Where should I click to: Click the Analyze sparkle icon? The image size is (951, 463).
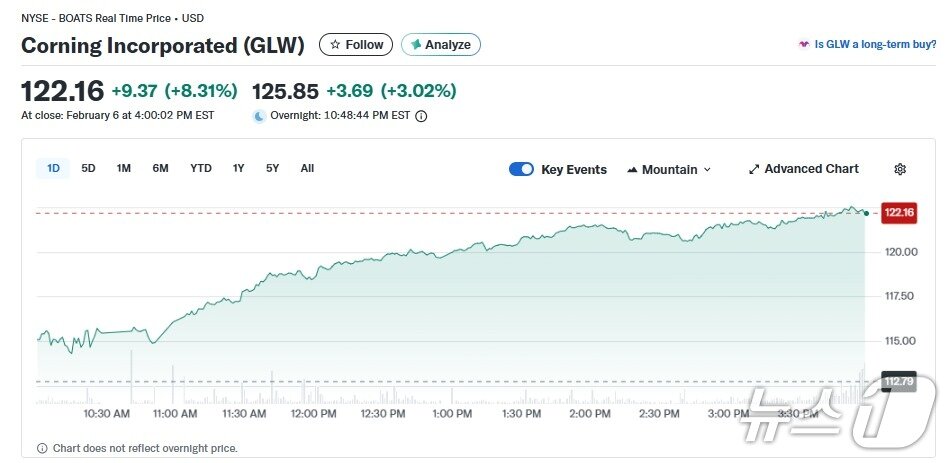415,45
